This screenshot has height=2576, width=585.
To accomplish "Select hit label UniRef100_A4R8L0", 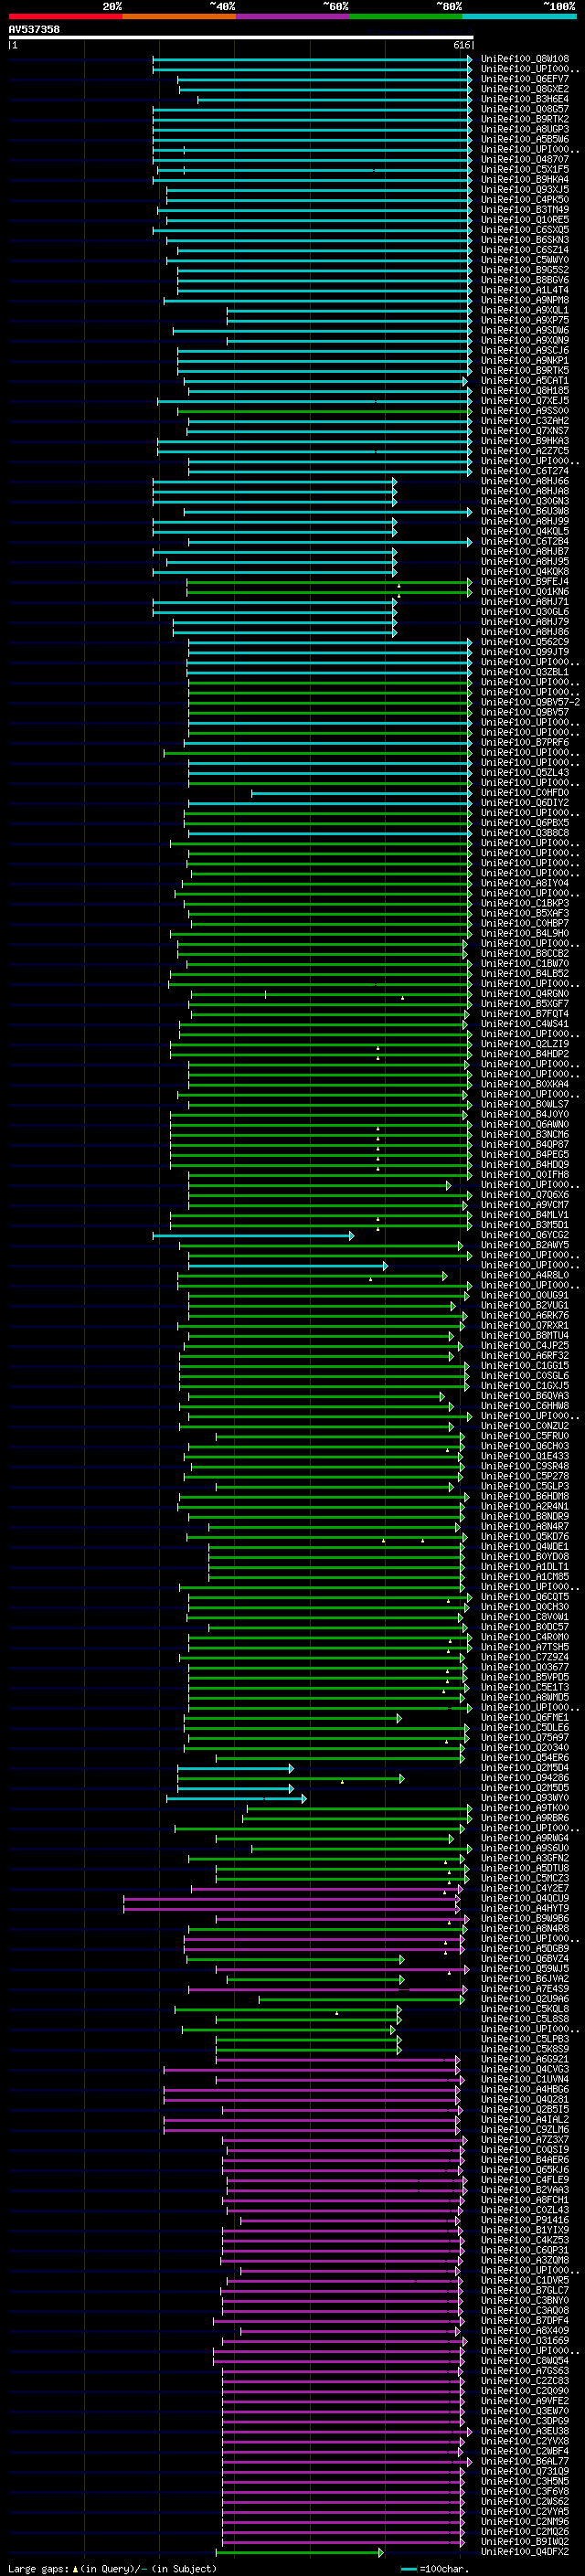I will click(x=524, y=1275).
